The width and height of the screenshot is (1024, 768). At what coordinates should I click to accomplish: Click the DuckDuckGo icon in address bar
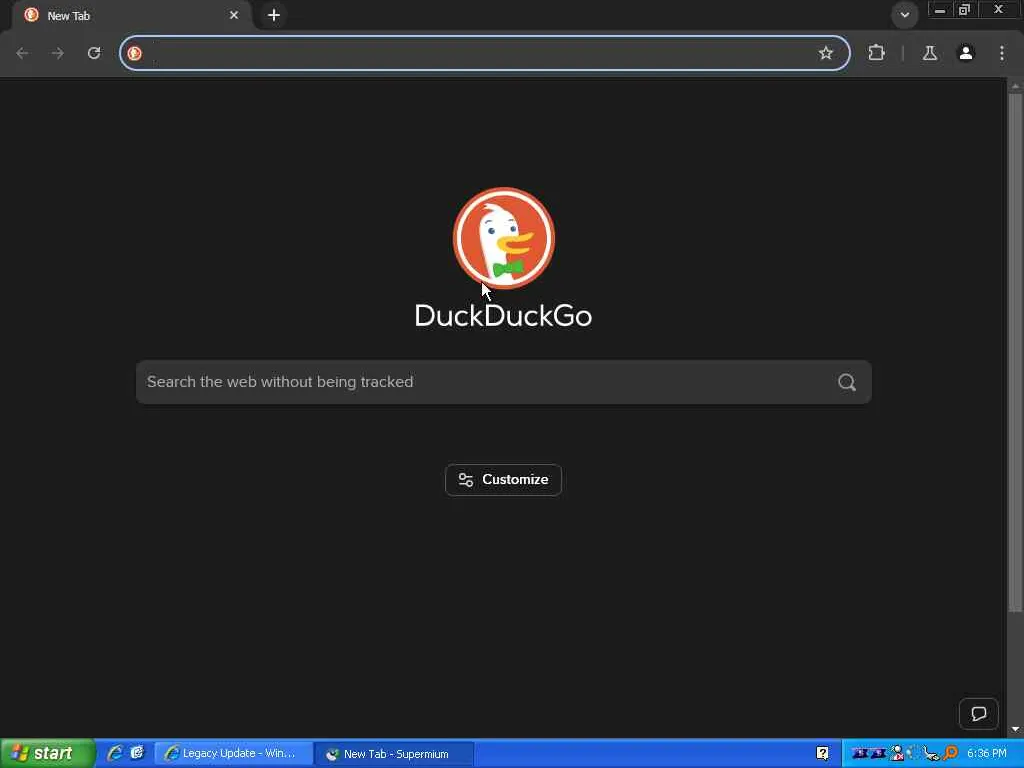point(135,53)
